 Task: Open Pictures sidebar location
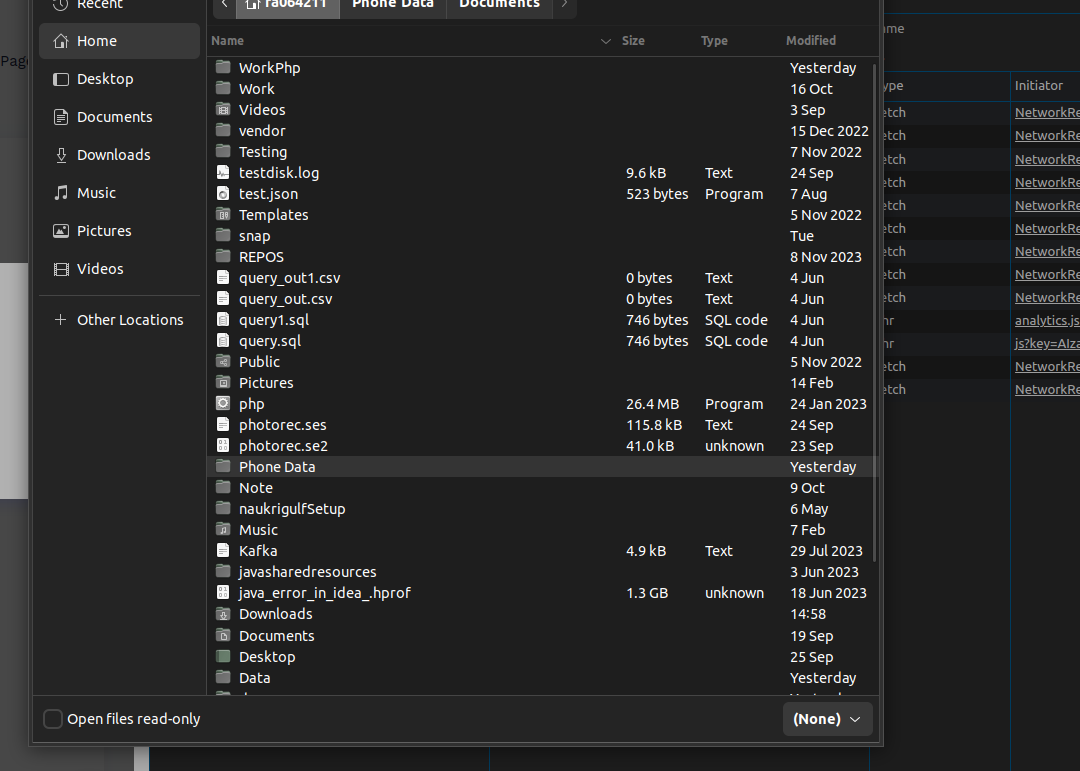tap(119, 231)
